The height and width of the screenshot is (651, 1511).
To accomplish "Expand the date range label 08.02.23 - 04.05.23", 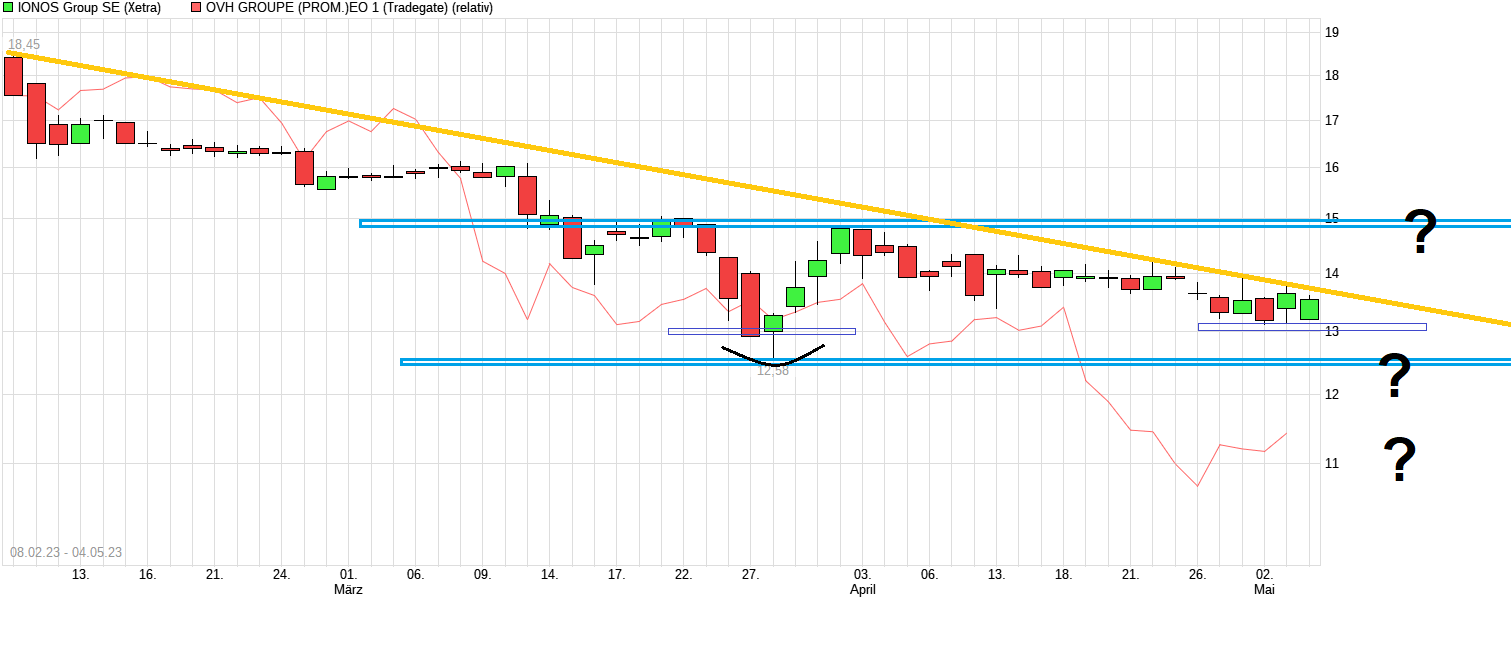I will pyautogui.click(x=68, y=549).
